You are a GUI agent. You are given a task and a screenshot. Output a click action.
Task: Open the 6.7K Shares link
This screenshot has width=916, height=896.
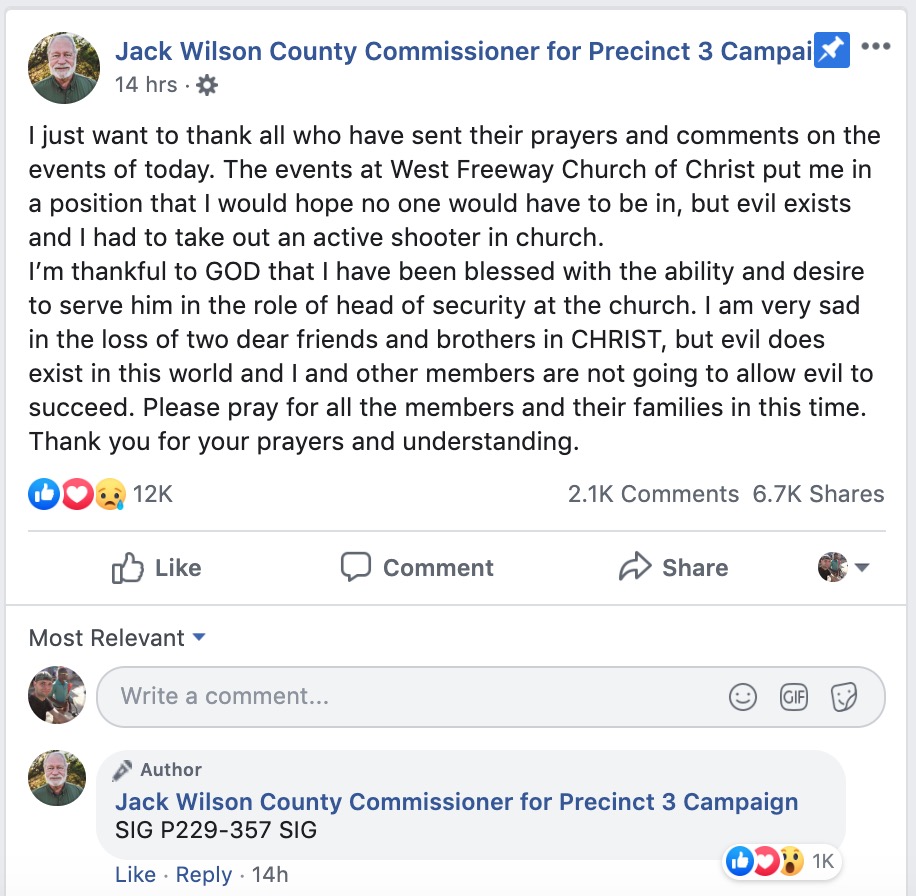[x=818, y=494]
